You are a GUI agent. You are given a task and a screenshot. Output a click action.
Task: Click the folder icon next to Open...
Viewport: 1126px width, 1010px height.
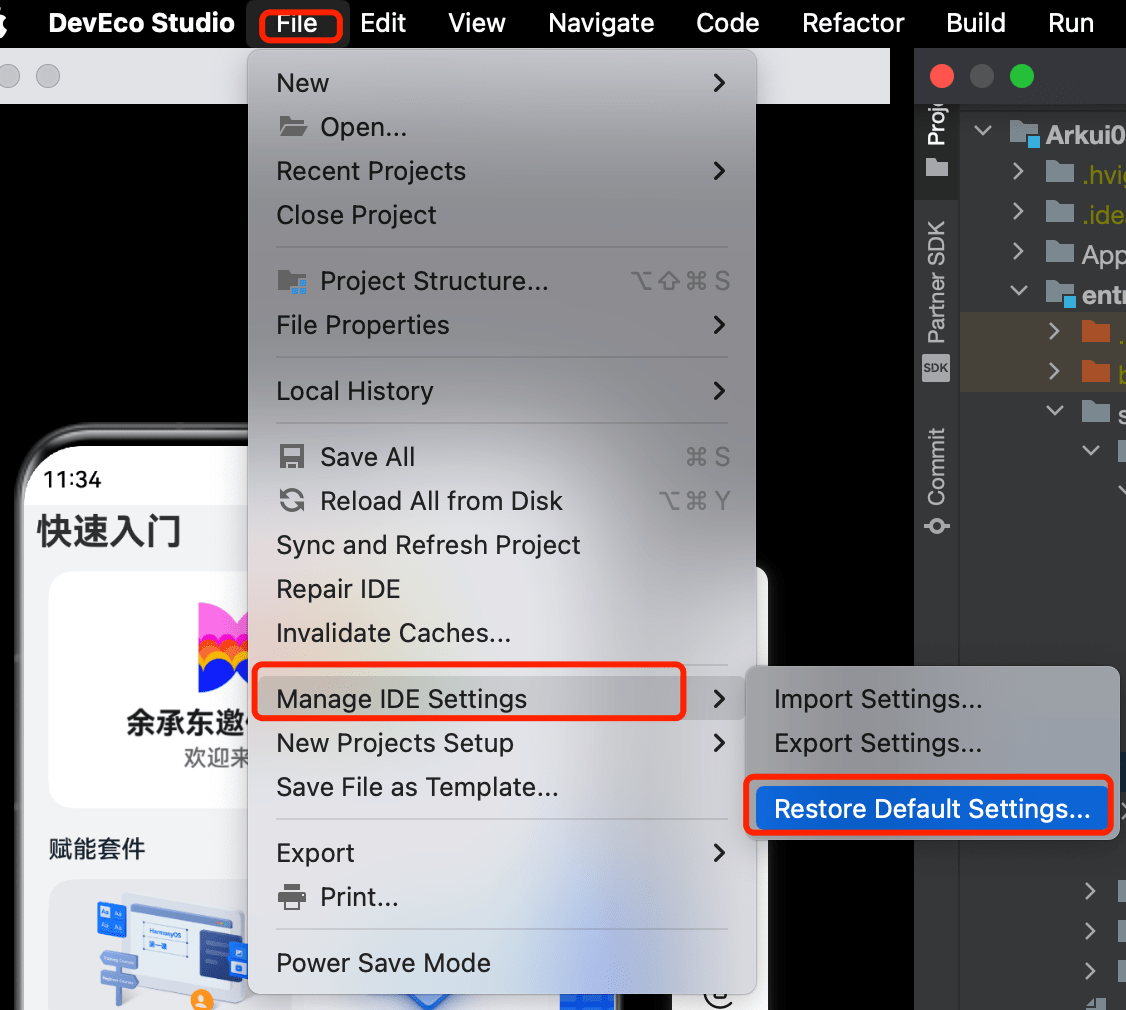point(293,126)
